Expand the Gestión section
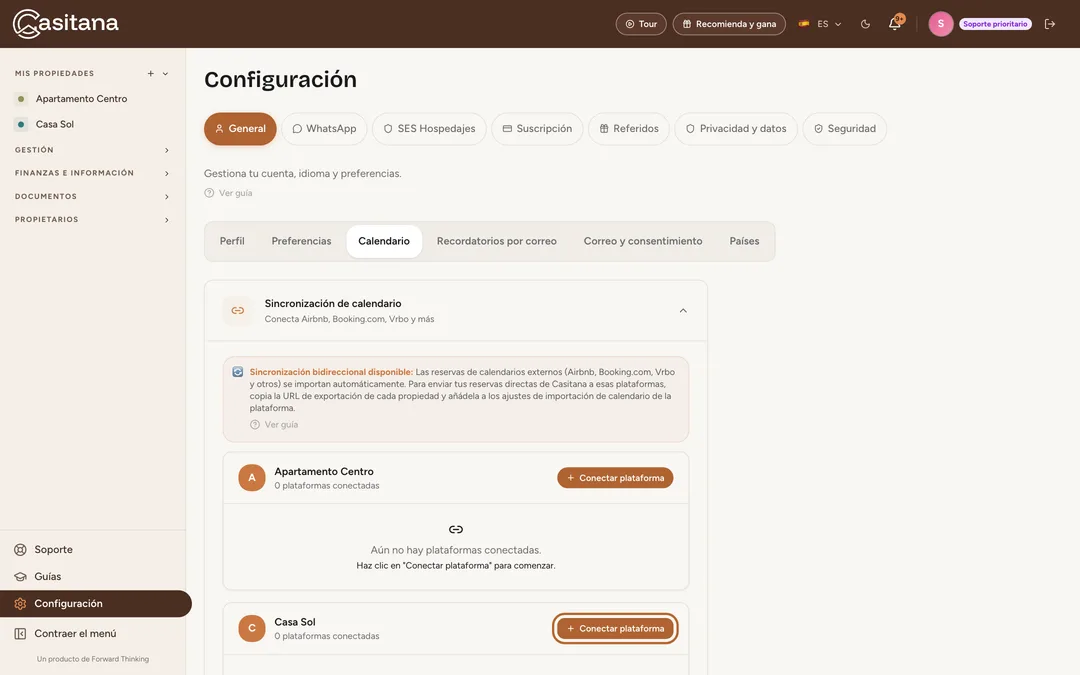Image resolution: width=1080 pixels, height=675 pixels. (x=92, y=150)
